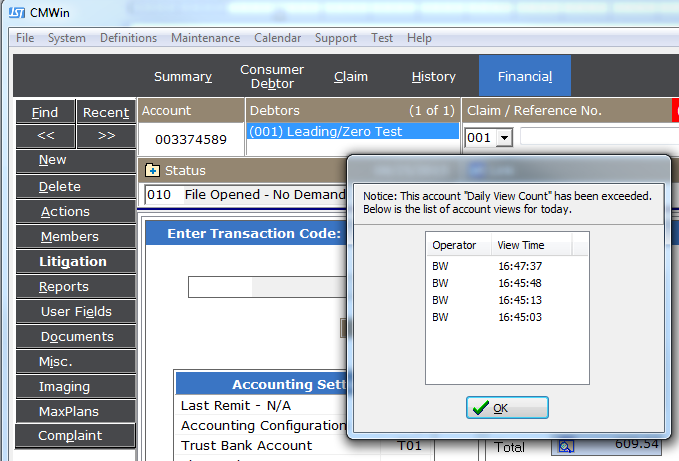Click the Recent button
The image size is (679, 461).
tap(106, 112)
